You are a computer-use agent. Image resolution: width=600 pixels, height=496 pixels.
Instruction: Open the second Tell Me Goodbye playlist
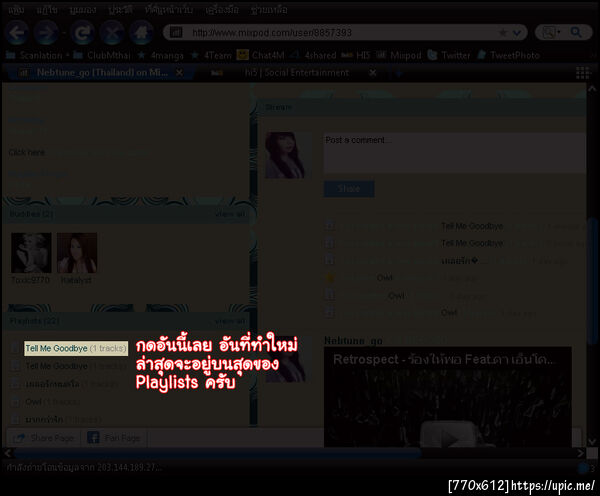tap(57, 366)
